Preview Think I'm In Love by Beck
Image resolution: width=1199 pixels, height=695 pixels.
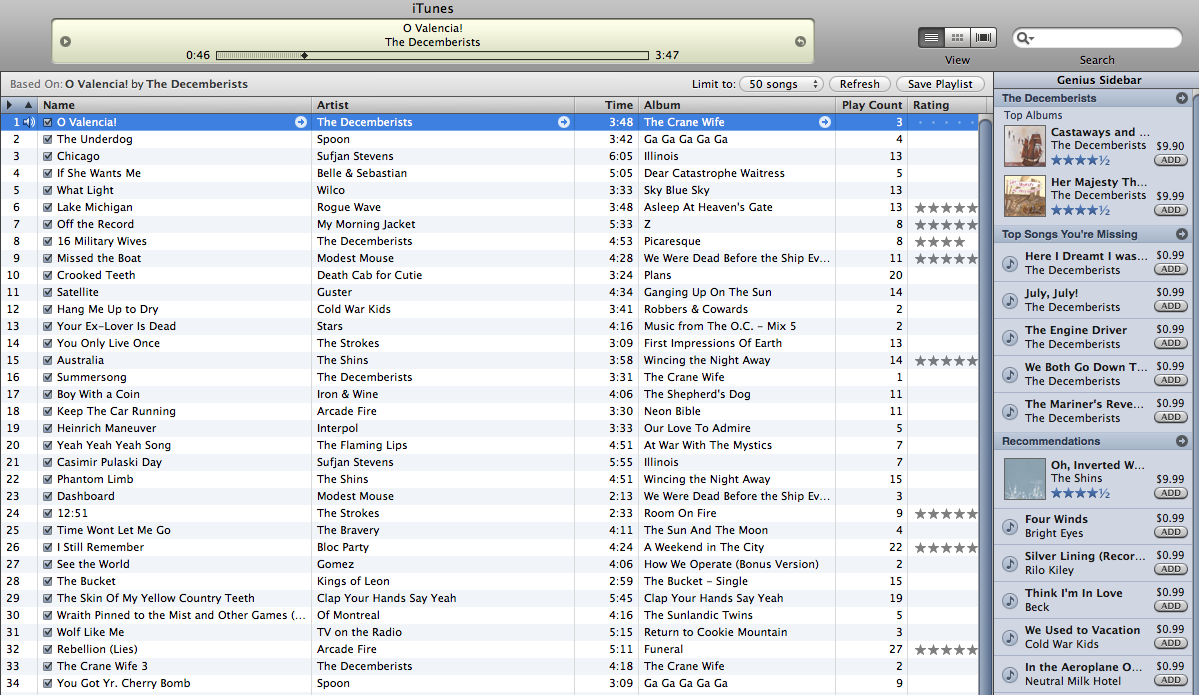coord(1010,600)
